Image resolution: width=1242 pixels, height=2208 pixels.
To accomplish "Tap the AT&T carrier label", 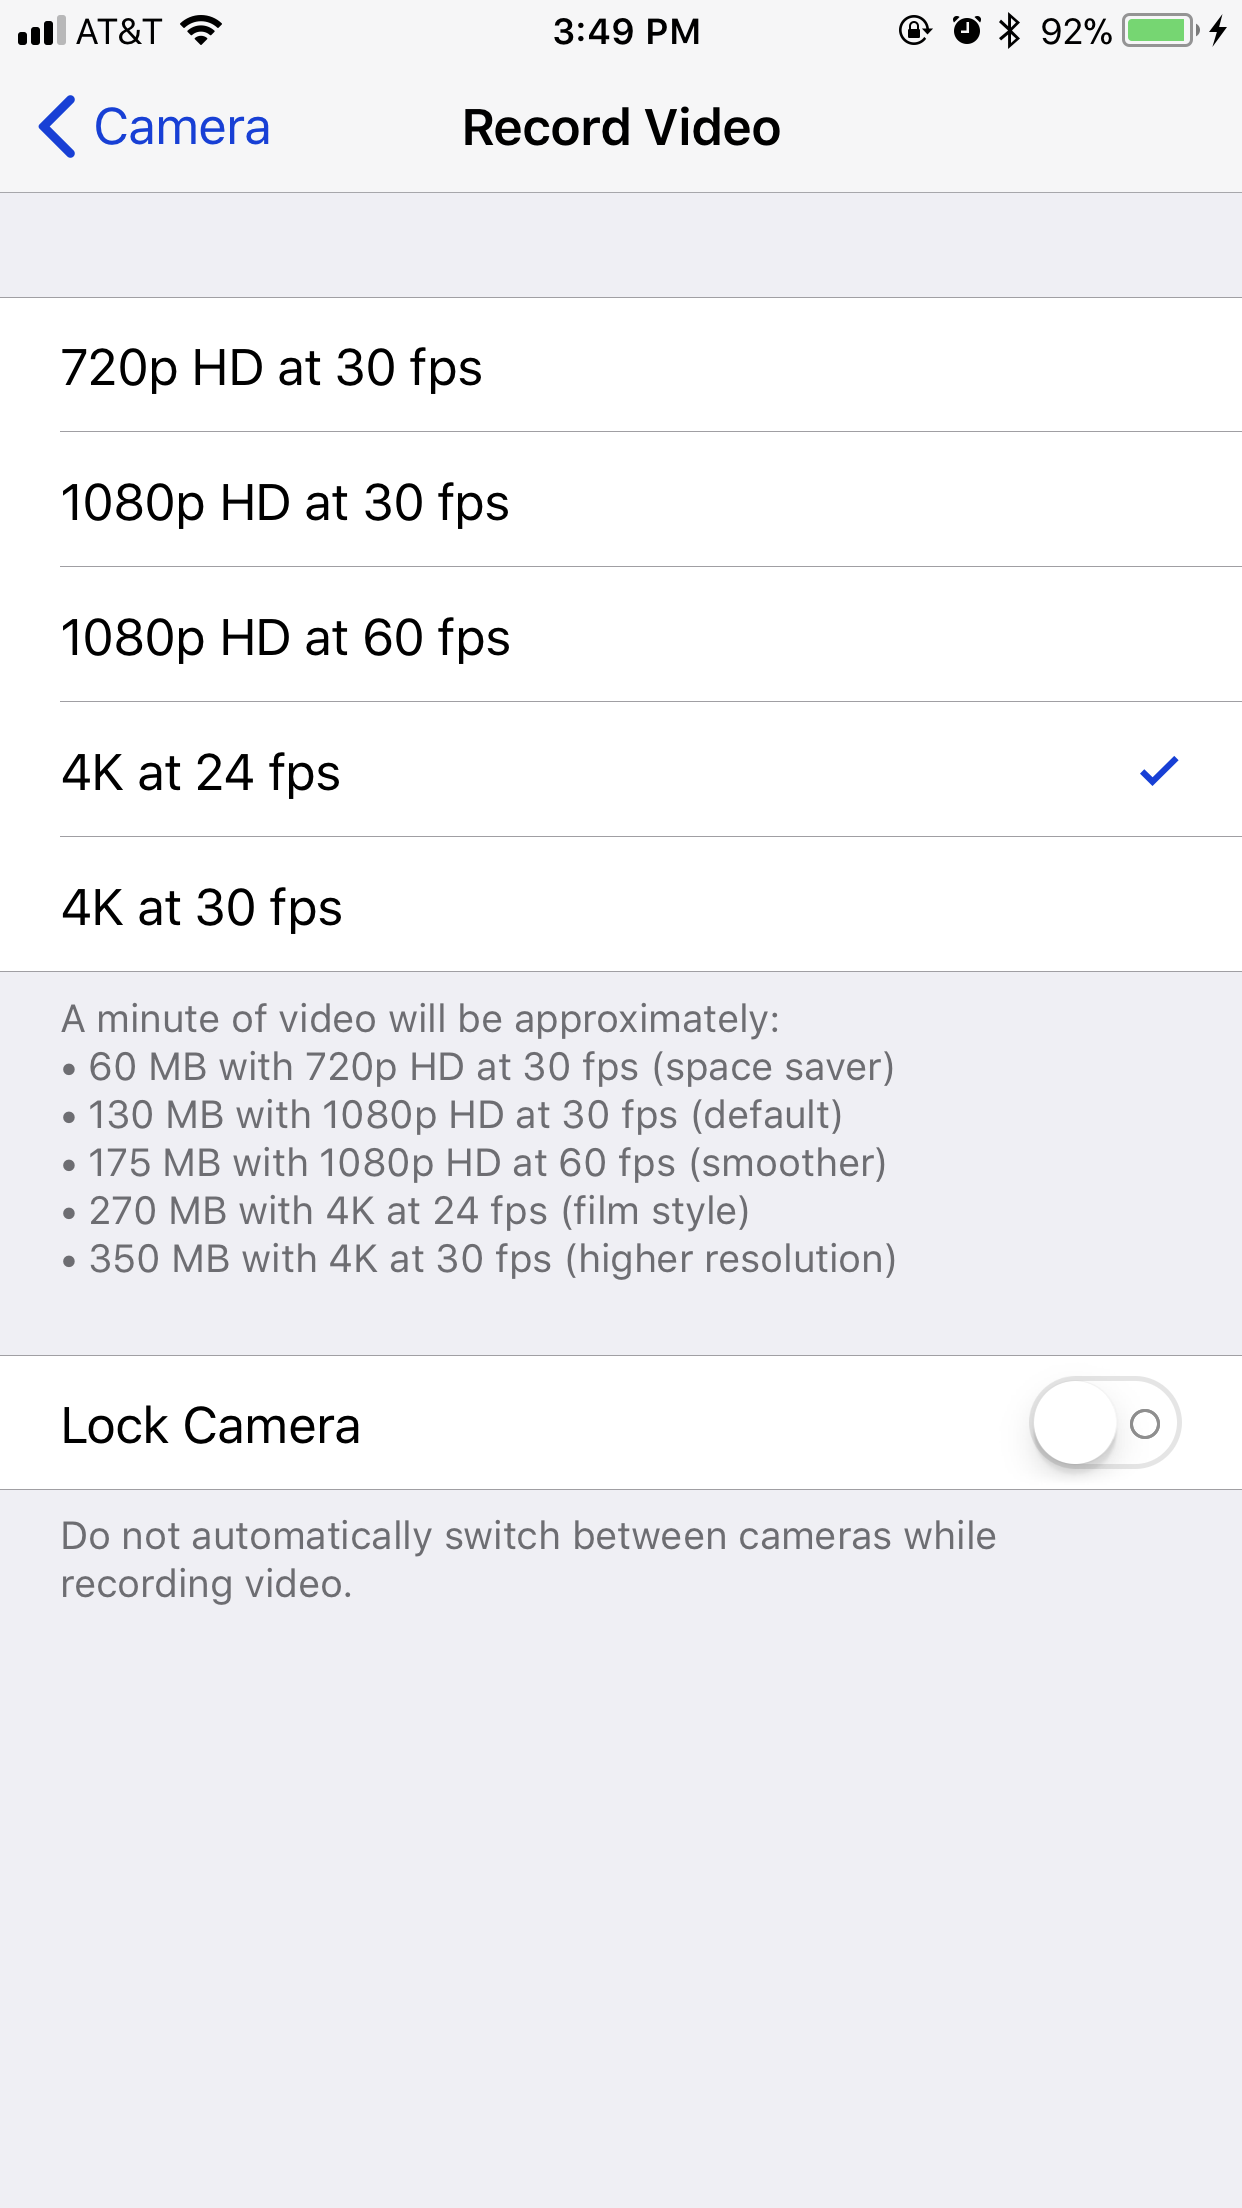I will click(x=119, y=31).
